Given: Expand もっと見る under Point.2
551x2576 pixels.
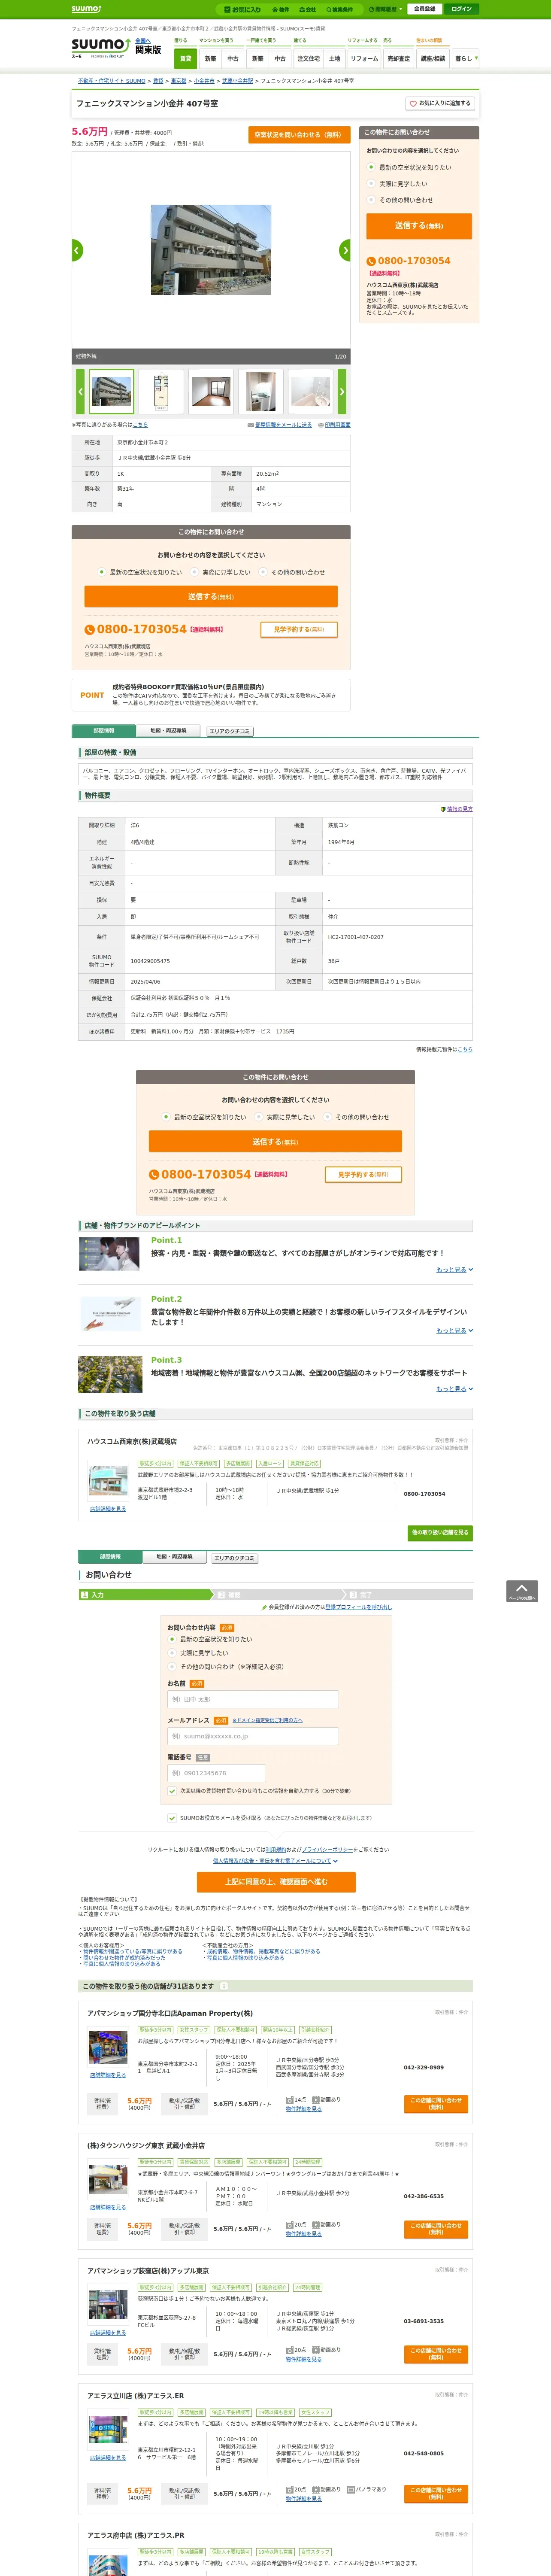Looking at the screenshot, I should (455, 1330).
